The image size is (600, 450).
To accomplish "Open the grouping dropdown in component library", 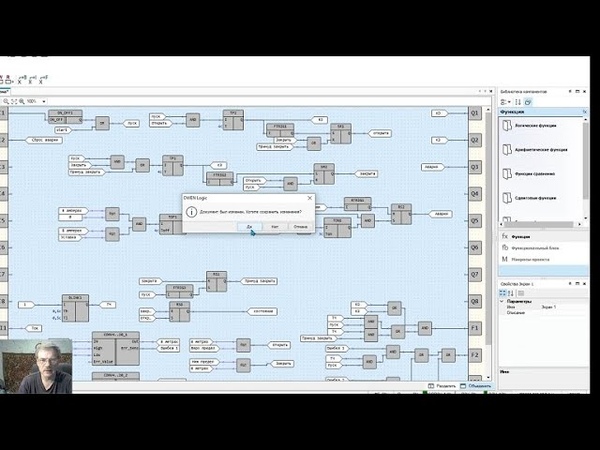I will coord(505,102).
